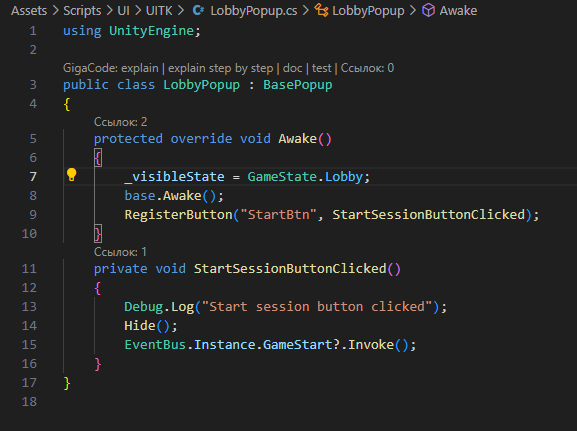Click the method cube icon before Awake breadcrumb

428,10
